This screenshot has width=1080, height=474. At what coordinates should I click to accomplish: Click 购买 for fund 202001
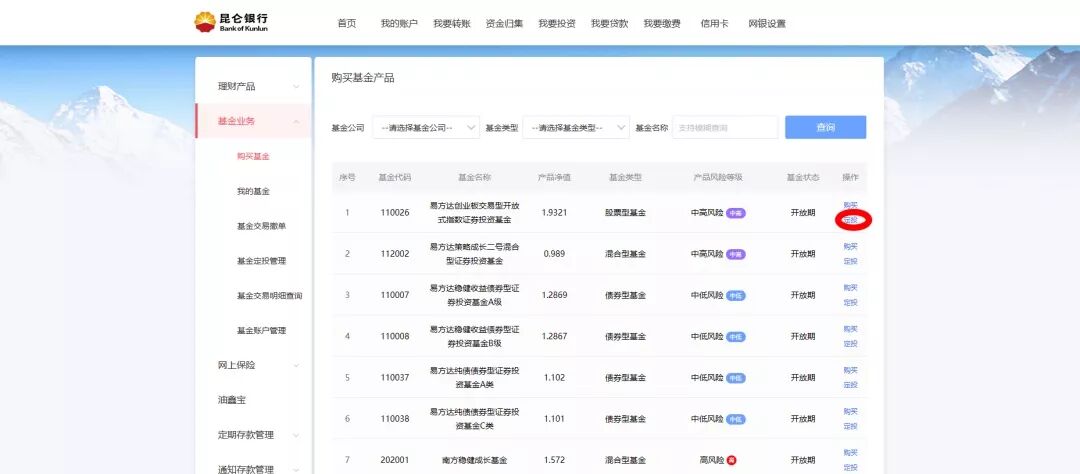tap(851, 453)
